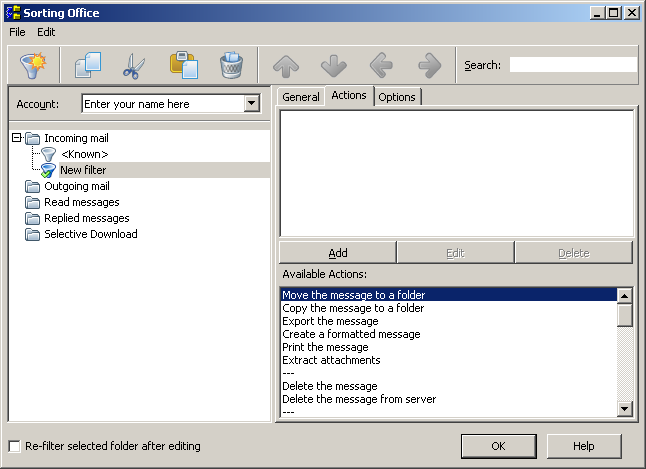Open the File menu
The height and width of the screenshot is (469, 646).
tap(17, 32)
